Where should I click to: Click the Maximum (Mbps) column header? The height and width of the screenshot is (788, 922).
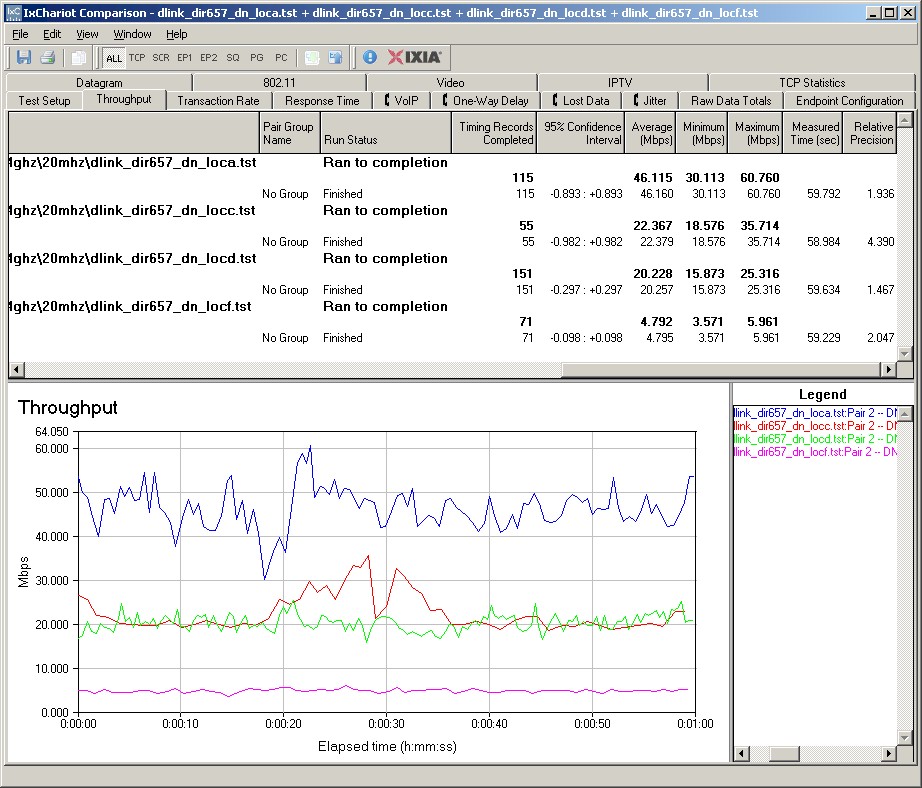(x=756, y=133)
